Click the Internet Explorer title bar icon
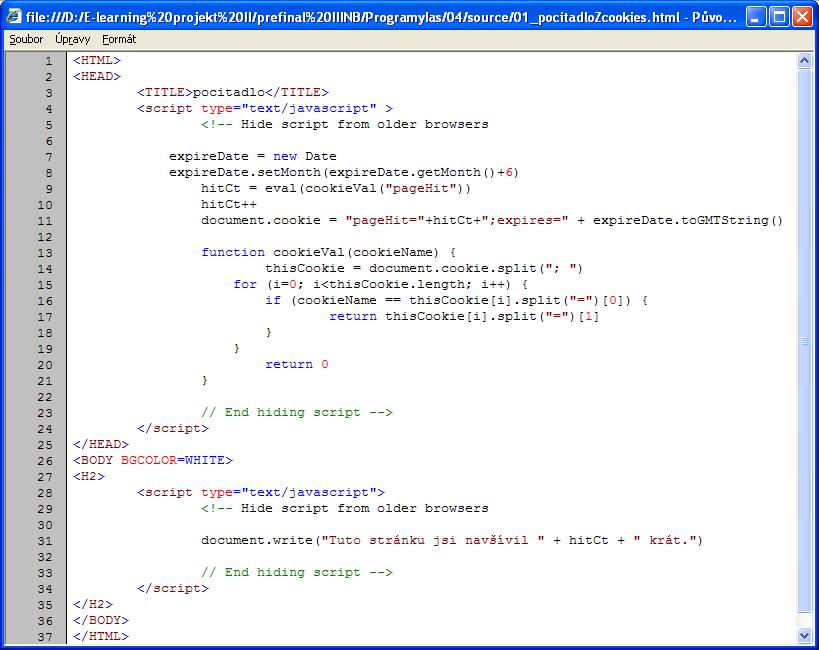The height and width of the screenshot is (650, 819). pyautogui.click(x=14, y=16)
